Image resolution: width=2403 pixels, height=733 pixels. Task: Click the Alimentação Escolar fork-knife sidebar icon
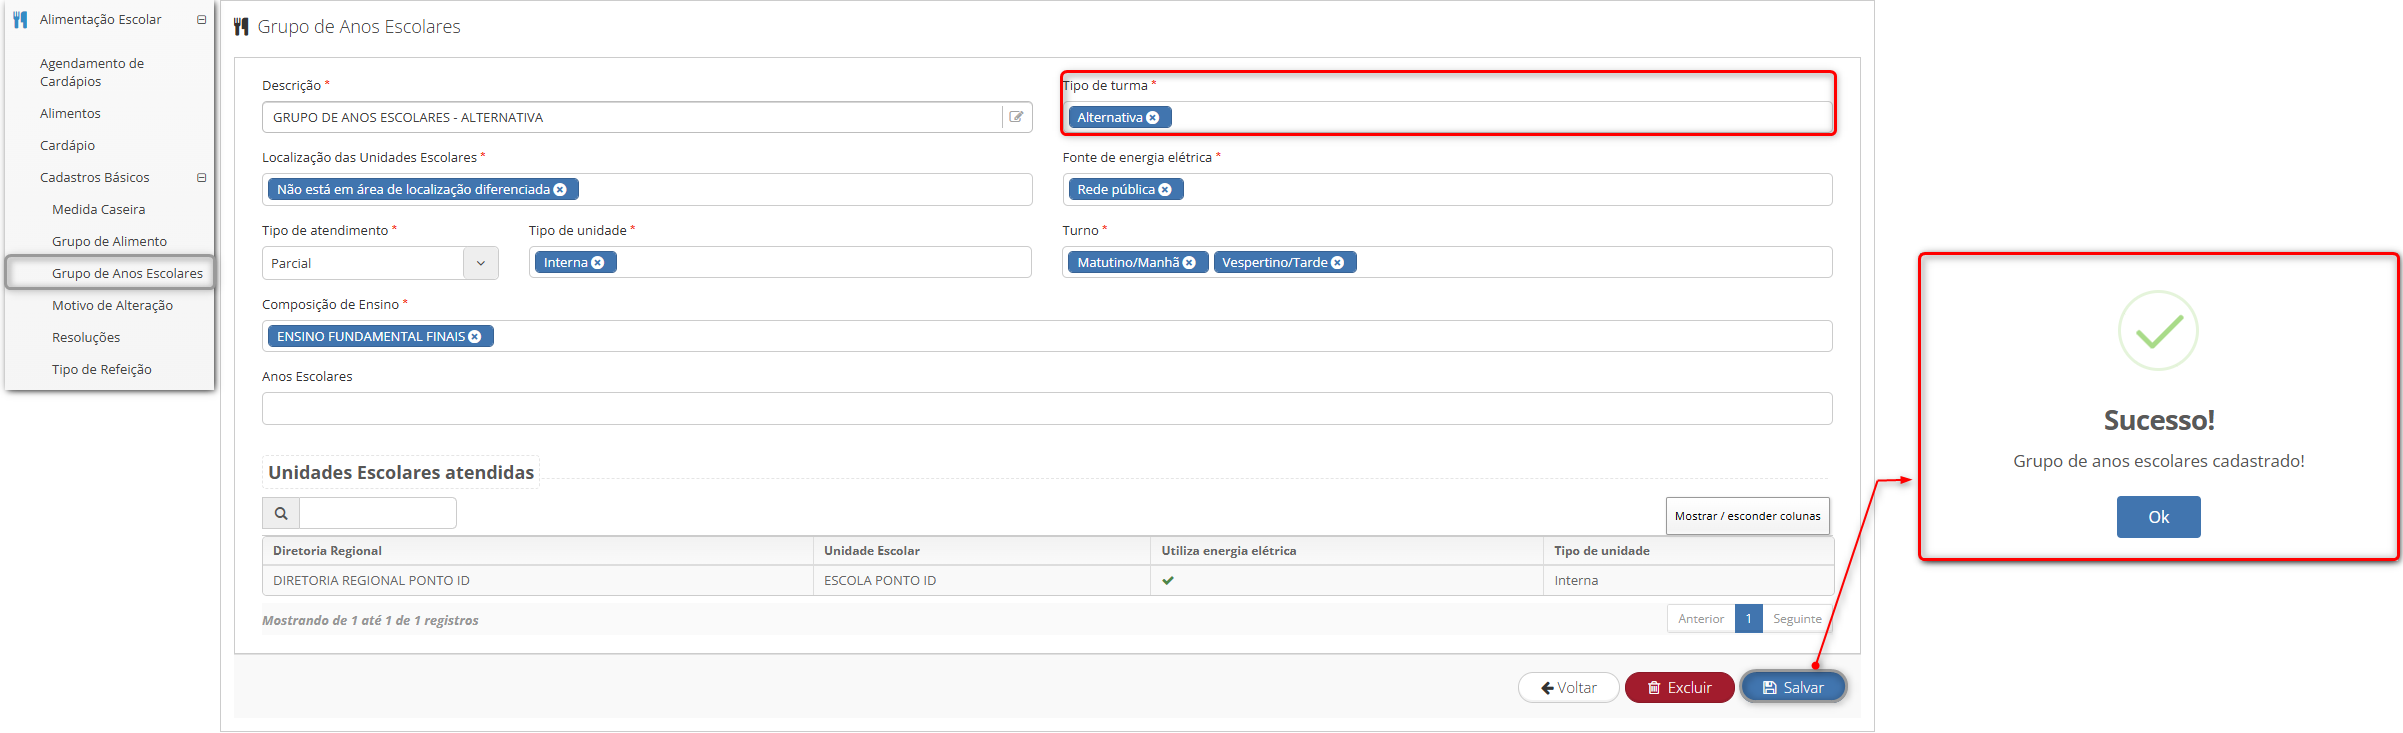(x=20, y=19)
